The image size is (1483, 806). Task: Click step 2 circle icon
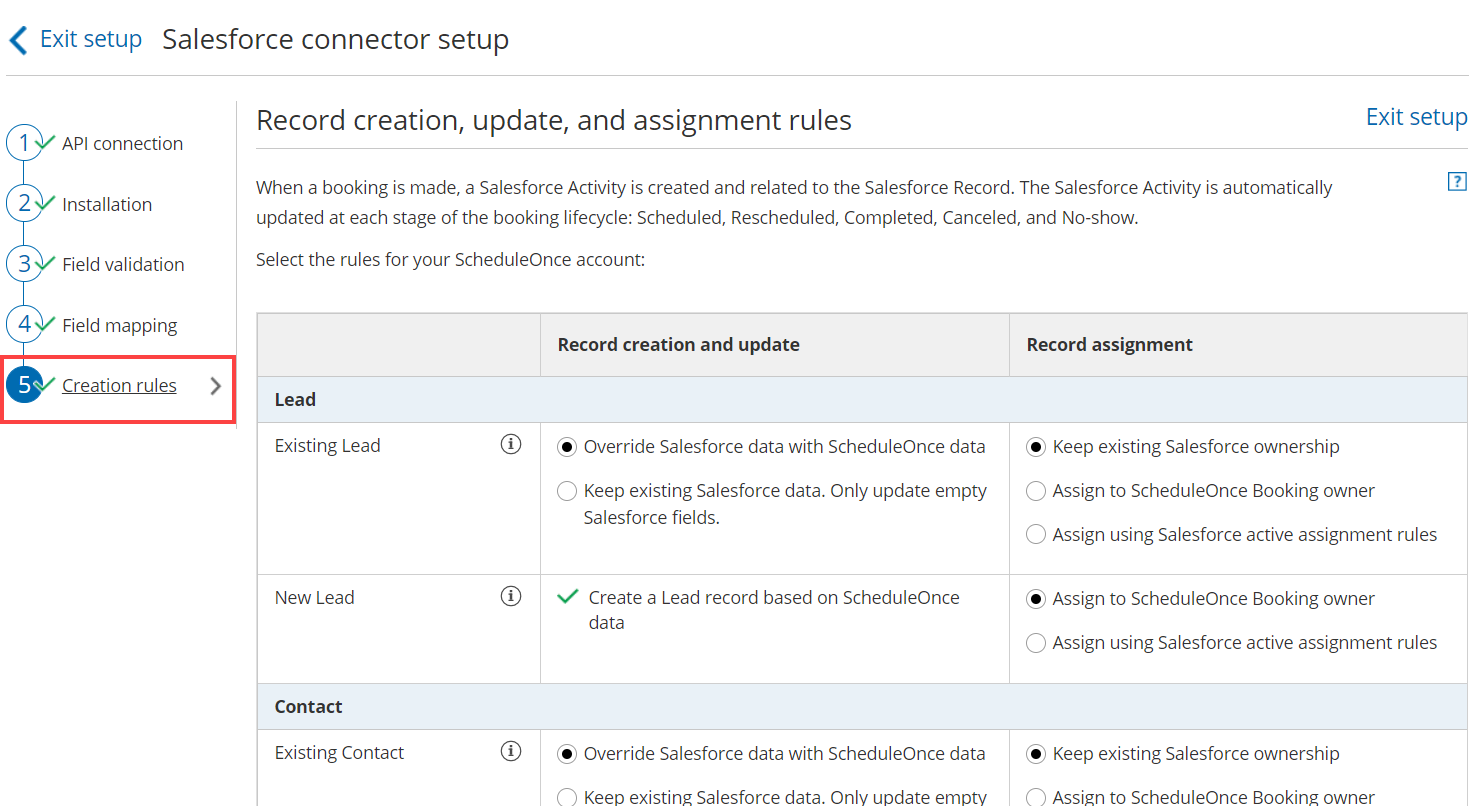(x=24, y=204)
